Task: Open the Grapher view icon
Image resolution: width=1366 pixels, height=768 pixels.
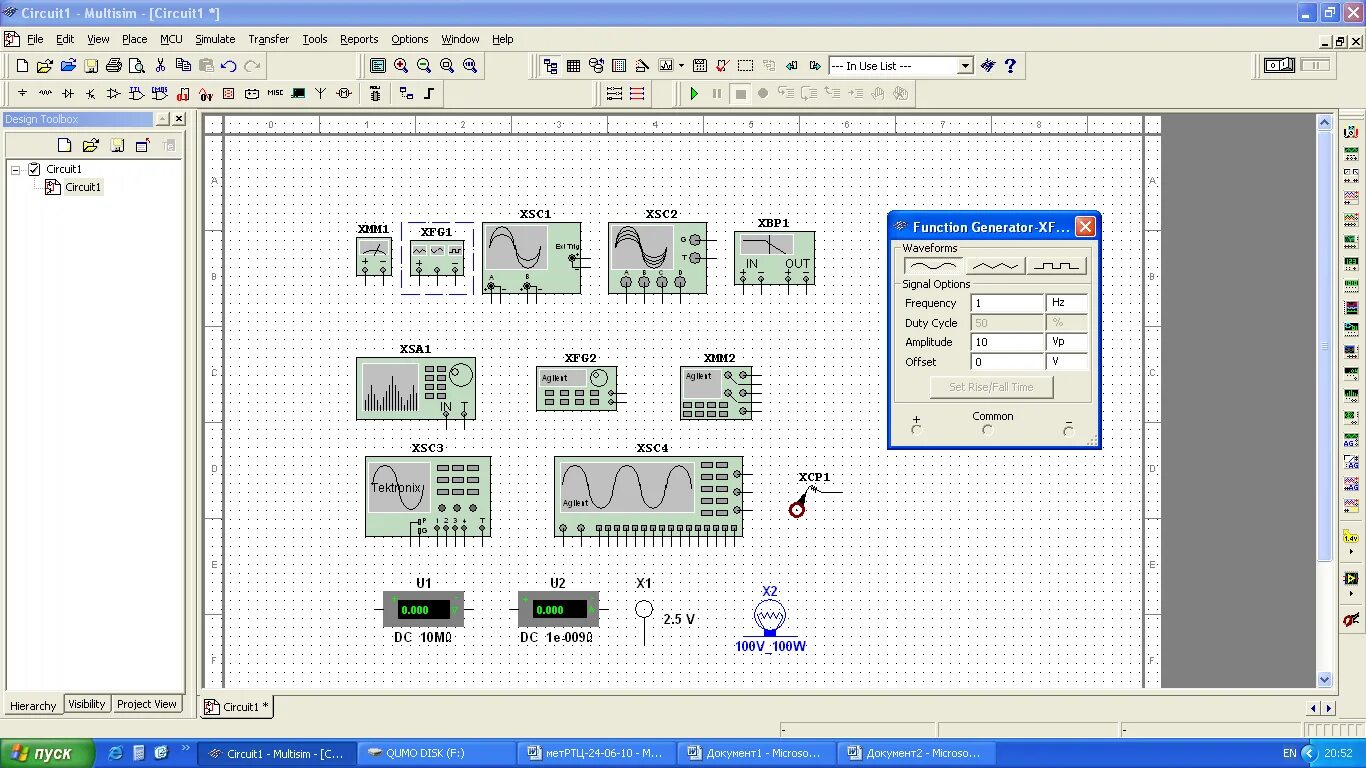Action: 666,65
